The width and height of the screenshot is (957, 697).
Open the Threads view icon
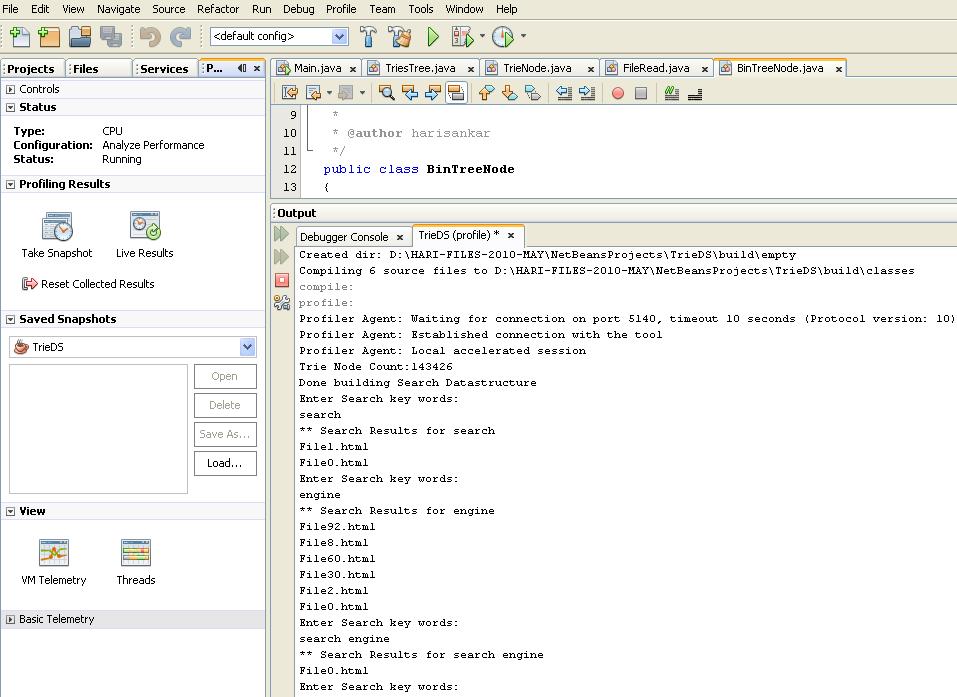tap(135, 551)
